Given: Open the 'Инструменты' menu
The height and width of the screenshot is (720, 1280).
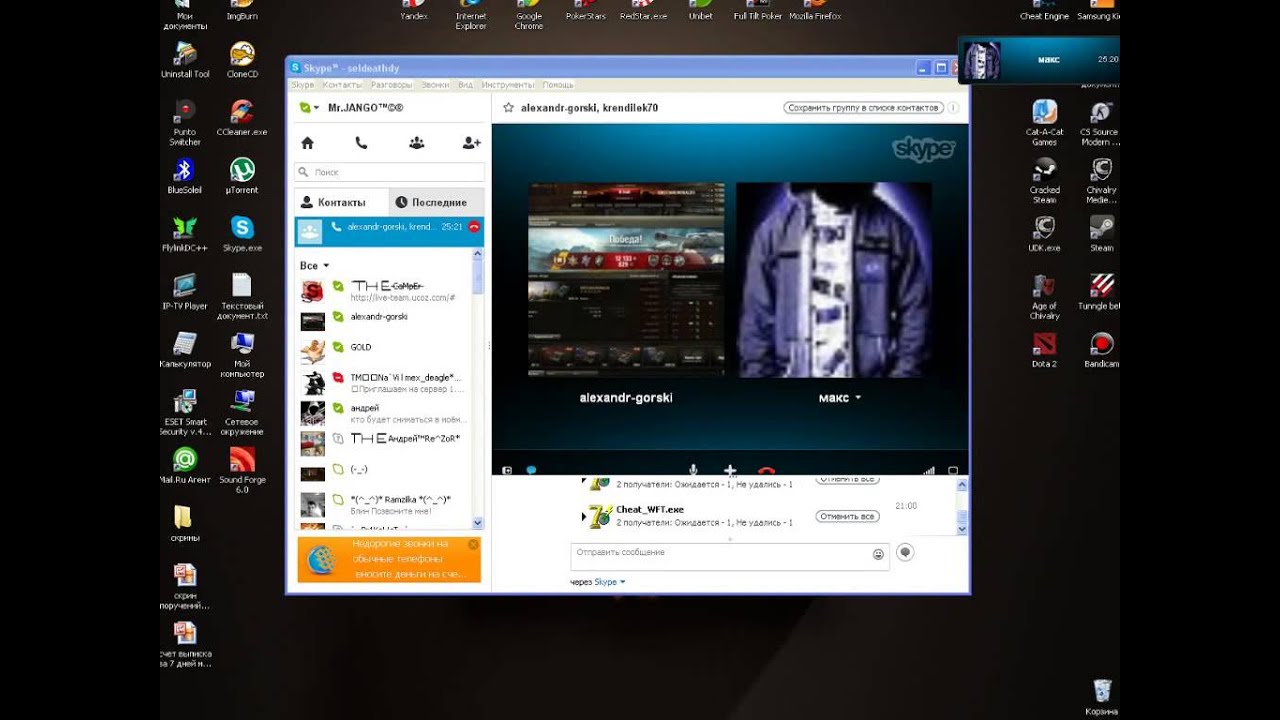Looking at the screenshot, I should click(x=508, y=85).
